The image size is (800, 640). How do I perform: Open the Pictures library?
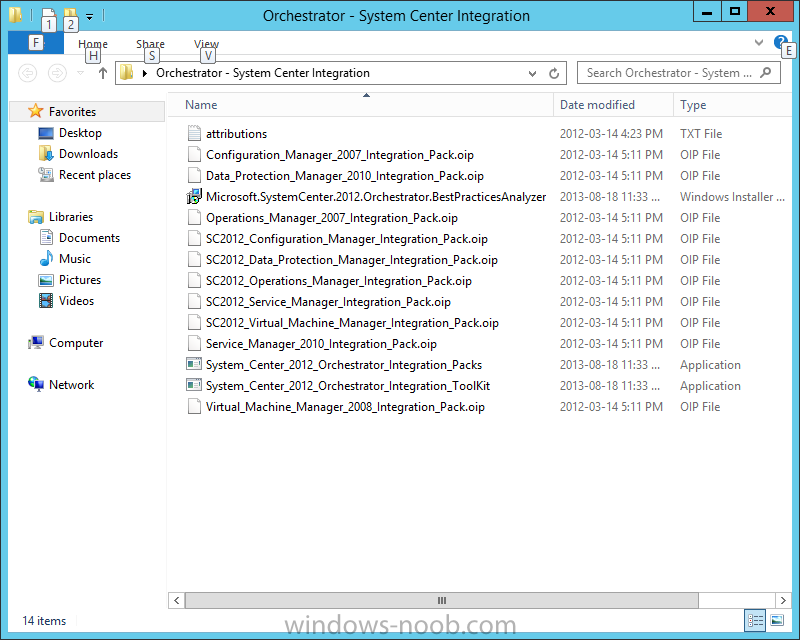(x=80, y=279)
